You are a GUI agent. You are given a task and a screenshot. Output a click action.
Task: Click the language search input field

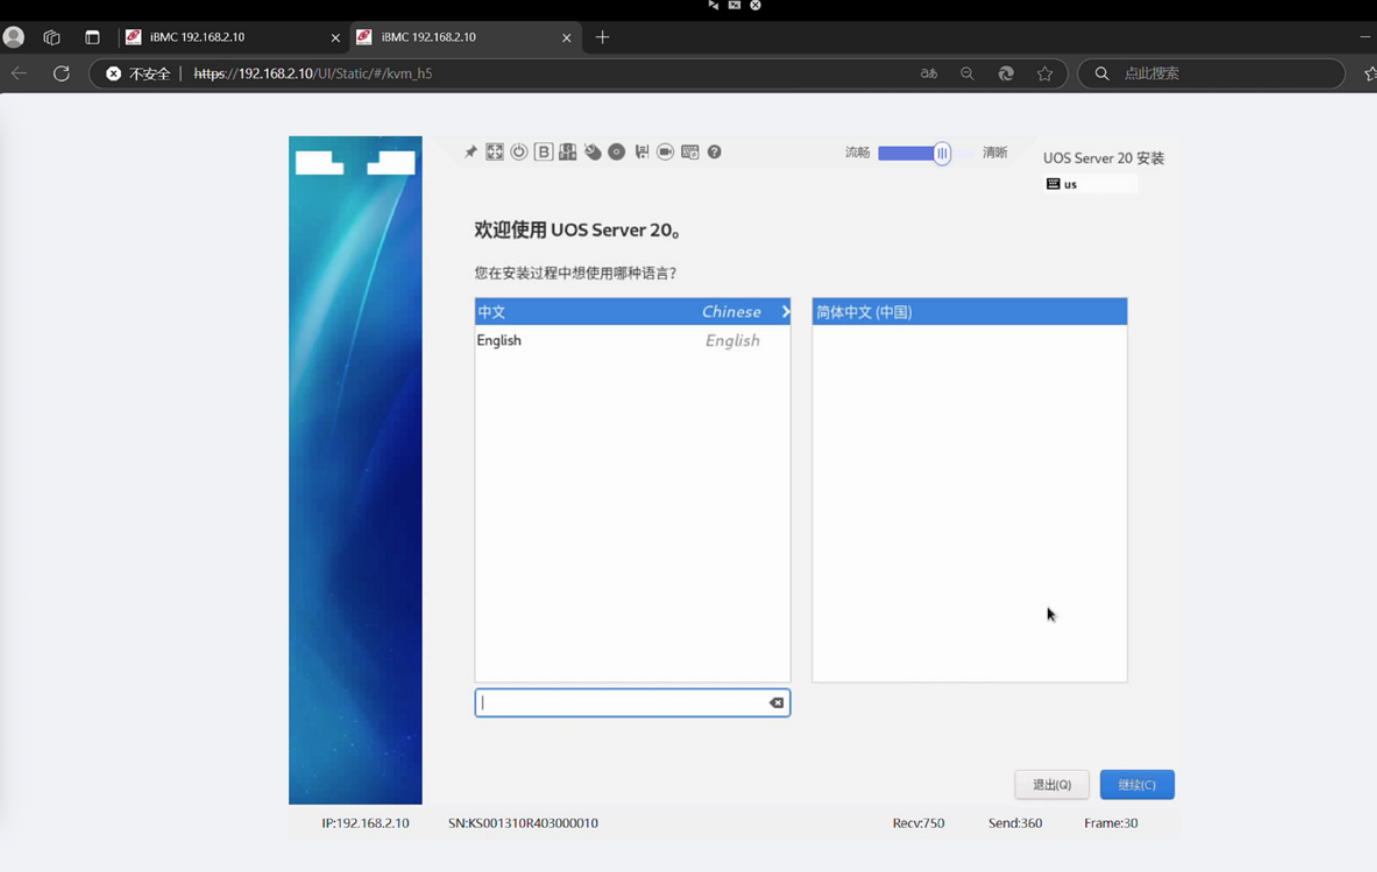pos(620,703)
